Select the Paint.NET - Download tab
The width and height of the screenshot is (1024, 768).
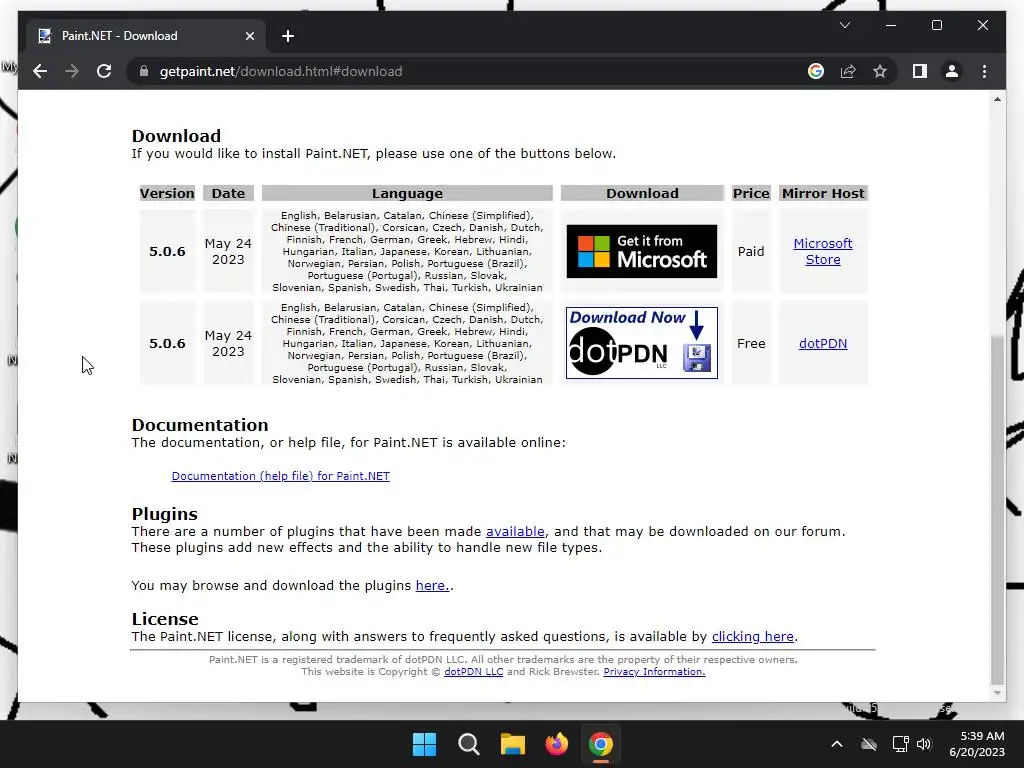click(146, 36)
